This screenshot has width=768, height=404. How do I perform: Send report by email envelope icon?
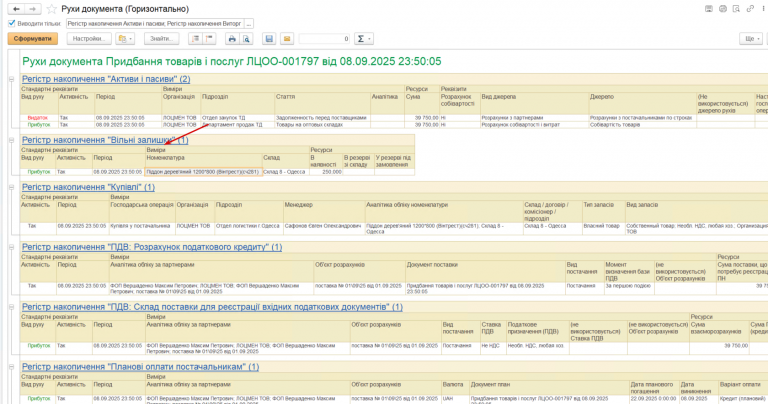click(x=287, y=39)
